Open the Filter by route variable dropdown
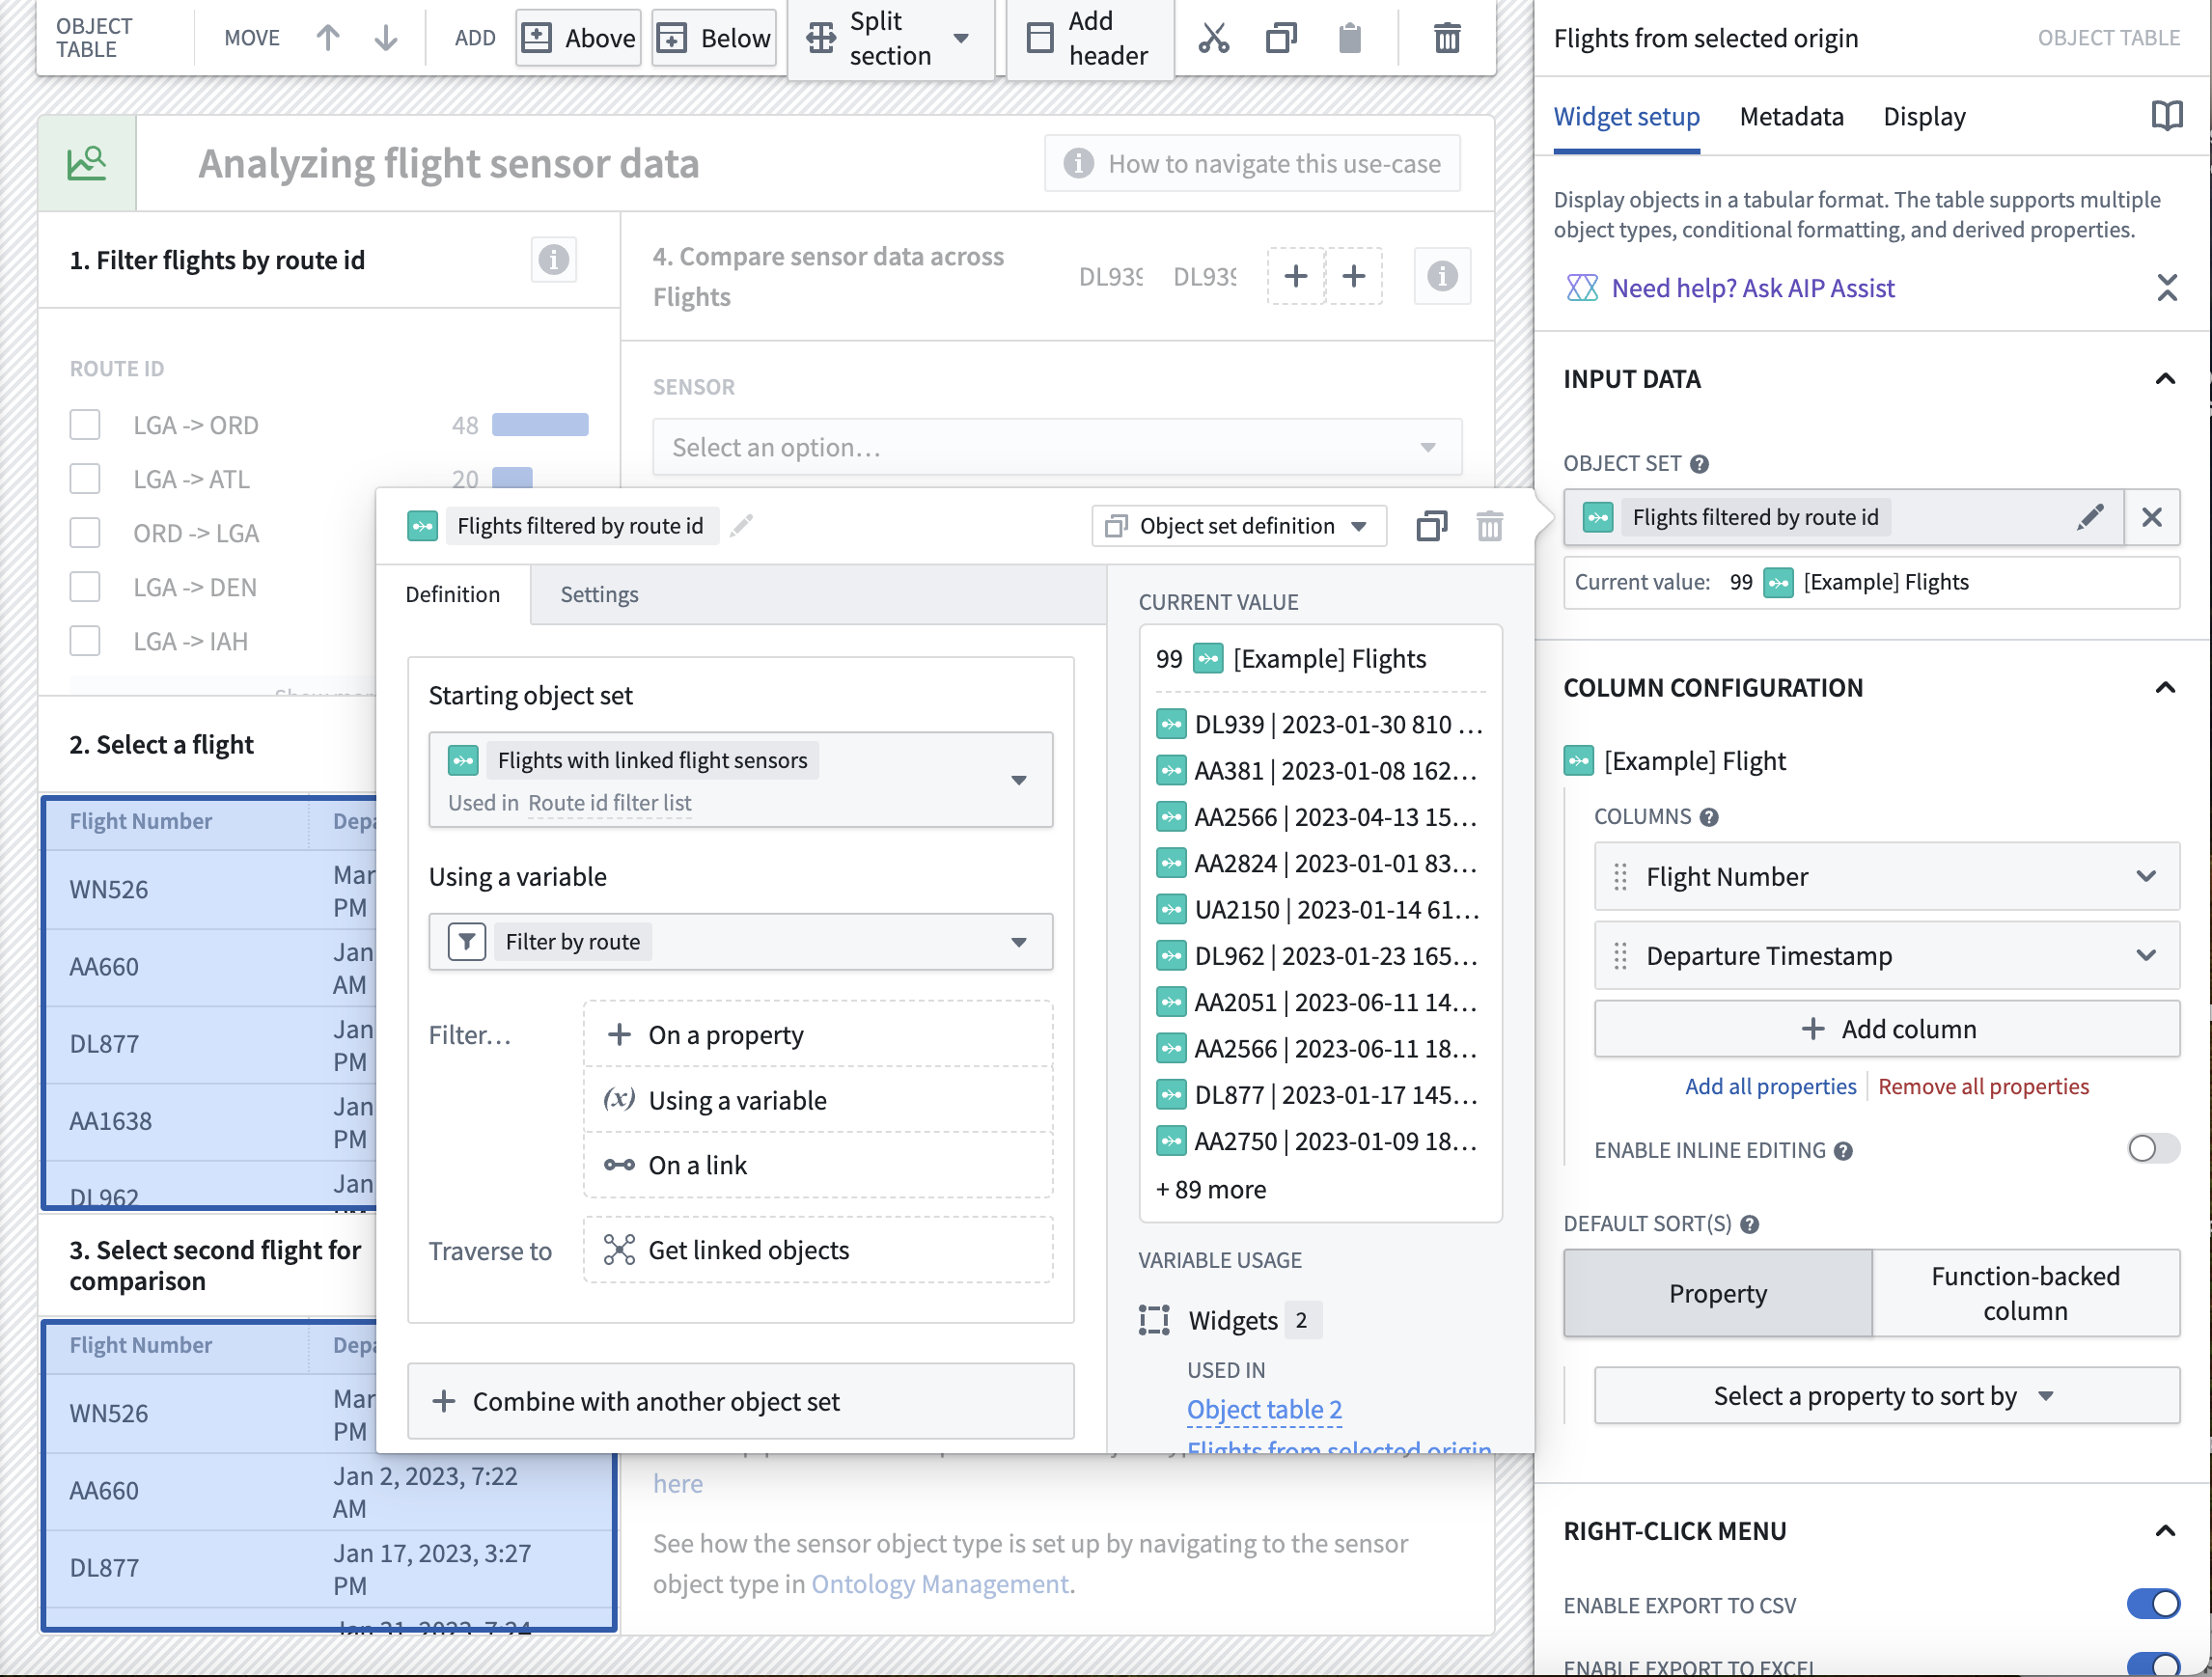2212x1677 pixels. (740, 942)
